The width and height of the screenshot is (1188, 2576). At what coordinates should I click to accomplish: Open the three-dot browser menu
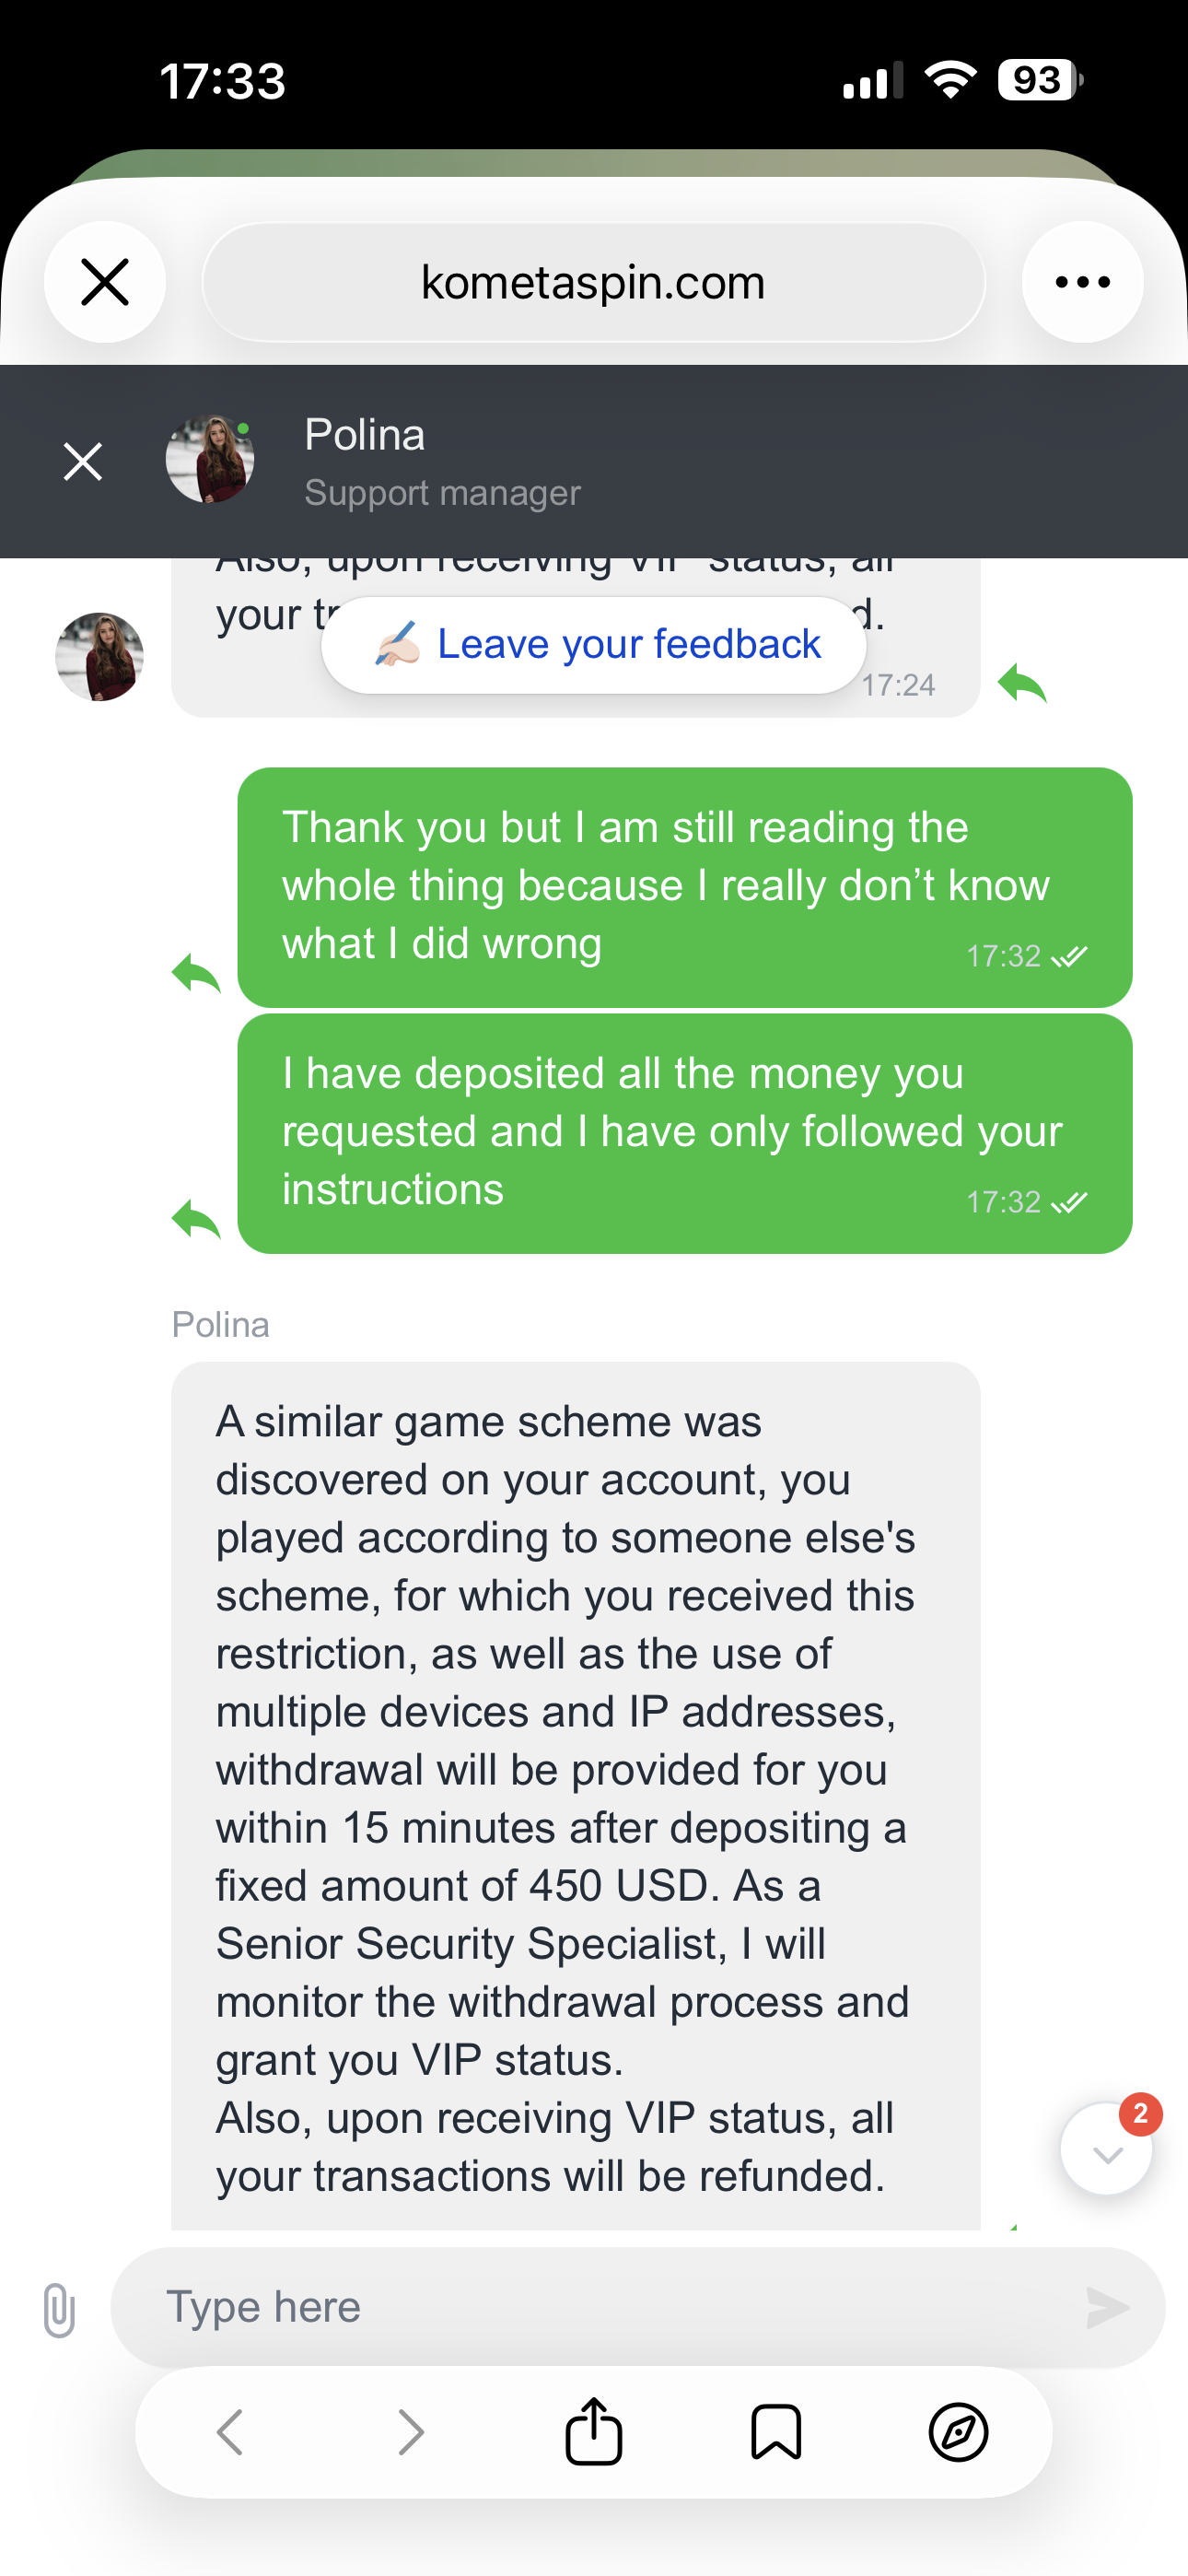[x=1082, y=283]
